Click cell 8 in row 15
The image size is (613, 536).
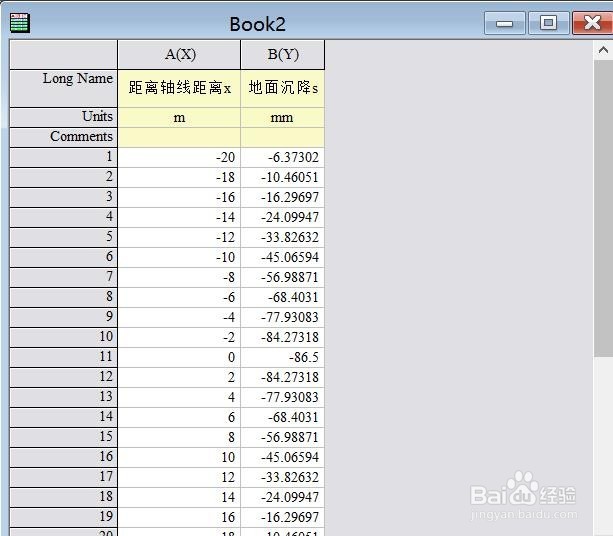click(x=179, y=437)
